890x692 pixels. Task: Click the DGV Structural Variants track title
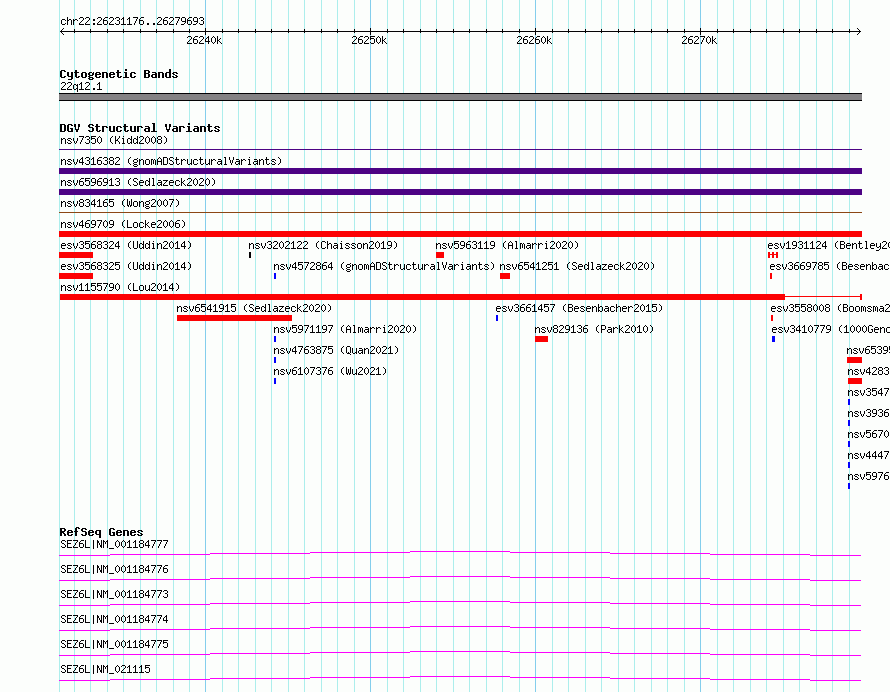click(x=140, y=128)
